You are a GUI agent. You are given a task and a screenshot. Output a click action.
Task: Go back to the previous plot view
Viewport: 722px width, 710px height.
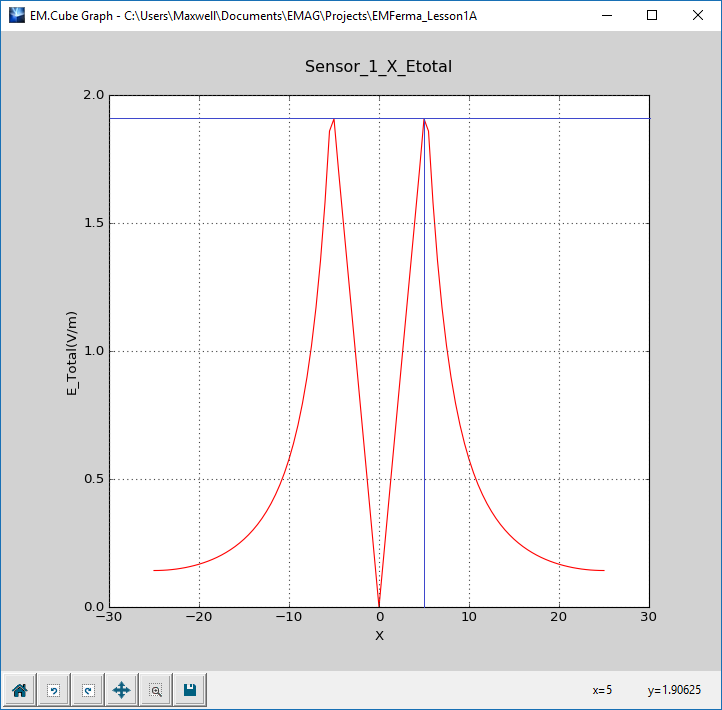pos(53,689)
